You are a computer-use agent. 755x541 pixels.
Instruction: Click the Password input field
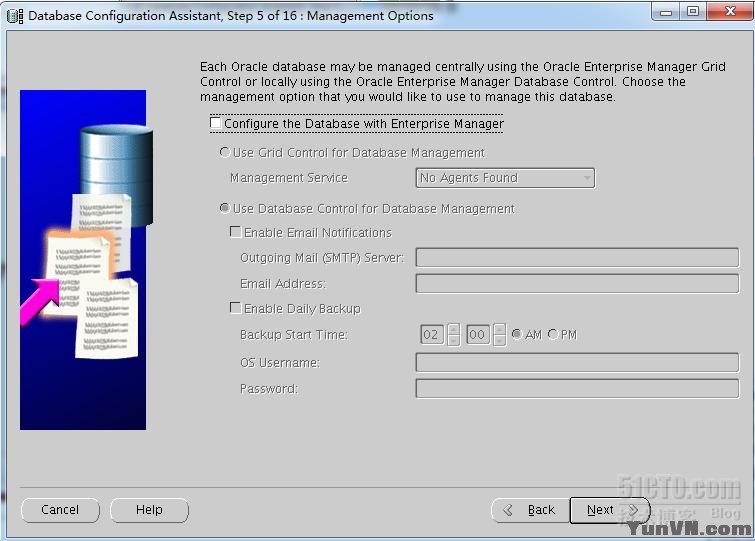[x=577, y=388]
